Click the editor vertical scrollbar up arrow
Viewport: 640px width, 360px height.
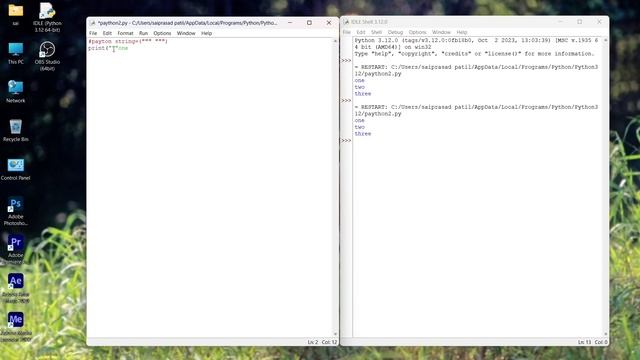click(x=336, y=41)
